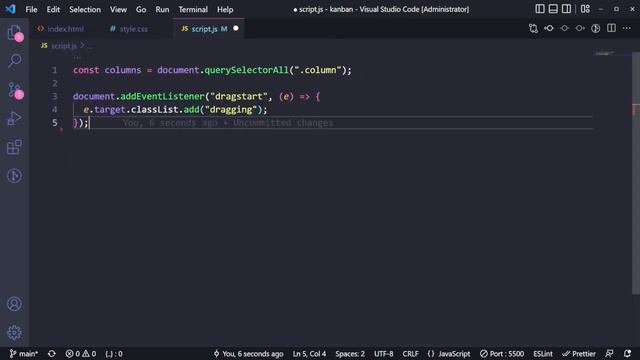The height and width of the screenshot is (360, 640).
Task: Split the editor to the right
Action: pos(611,28)
